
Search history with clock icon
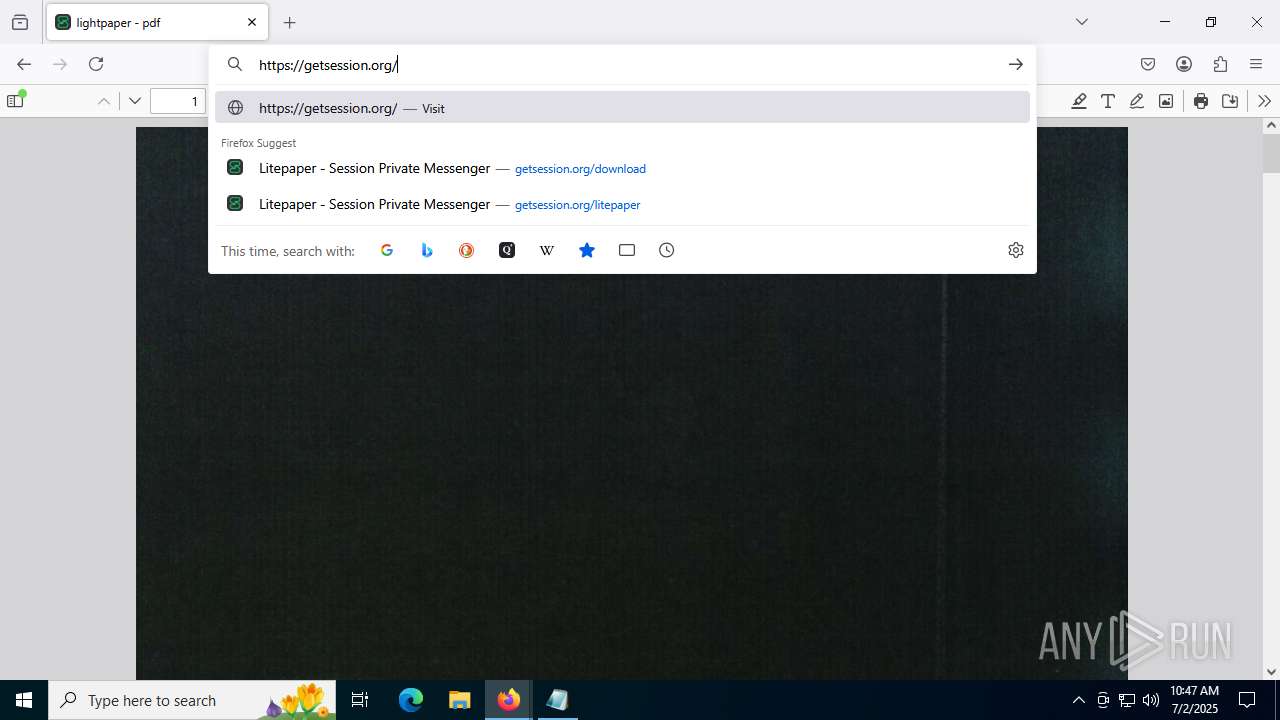(x=667, y=250)
